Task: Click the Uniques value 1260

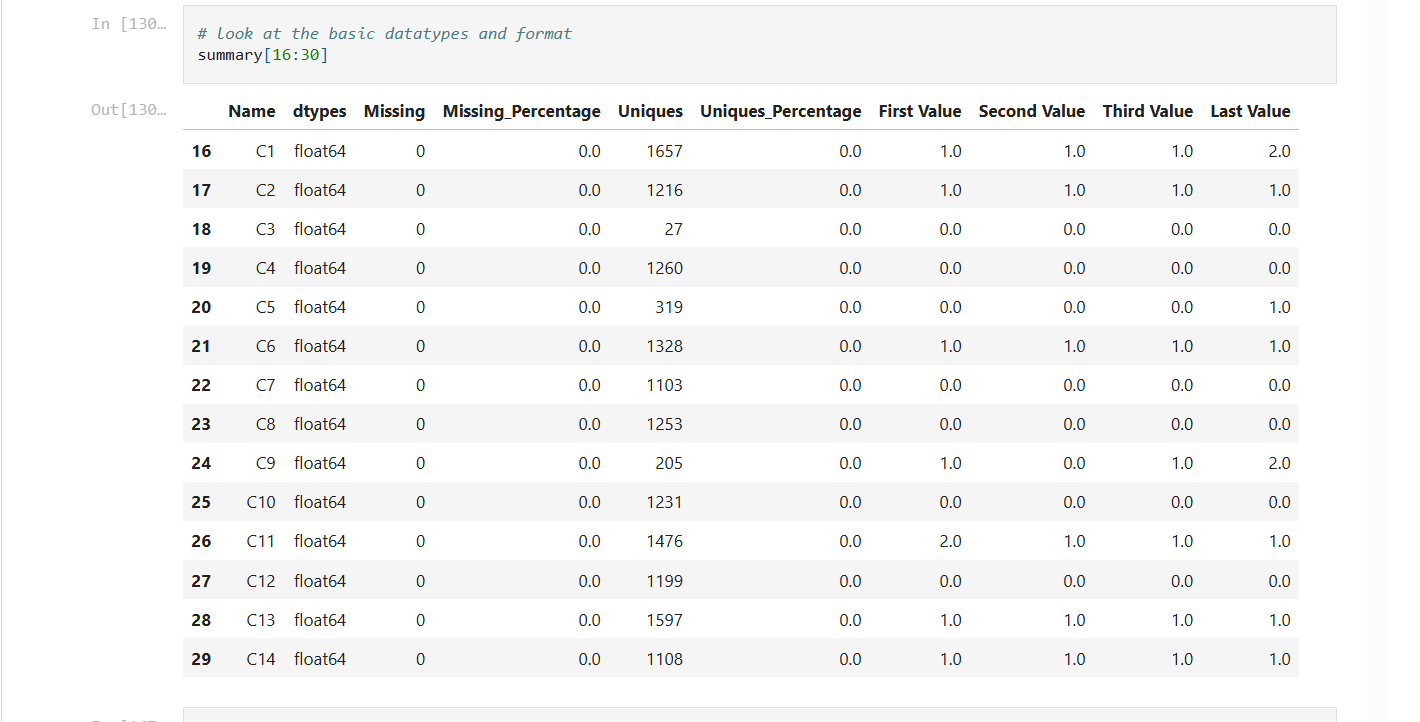Action: (x=665, y=268)
